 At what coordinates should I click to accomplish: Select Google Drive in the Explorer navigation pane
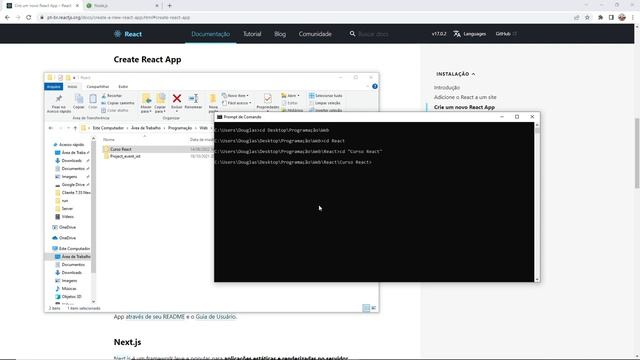point(73,184)
